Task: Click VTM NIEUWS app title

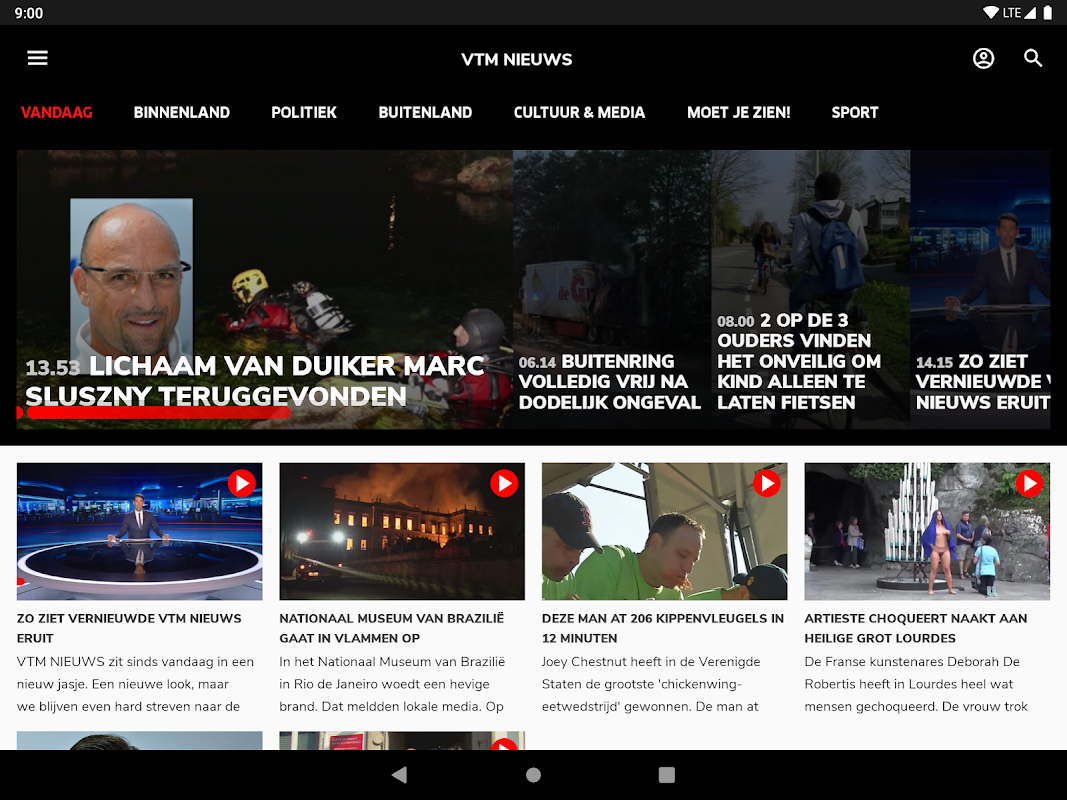Action: 516,60
